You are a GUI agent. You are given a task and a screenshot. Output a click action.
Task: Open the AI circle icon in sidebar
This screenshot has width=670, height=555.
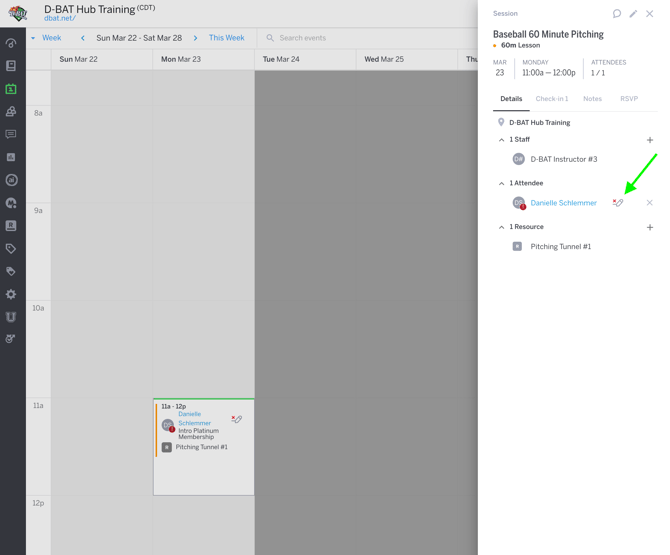click(11, 180)
